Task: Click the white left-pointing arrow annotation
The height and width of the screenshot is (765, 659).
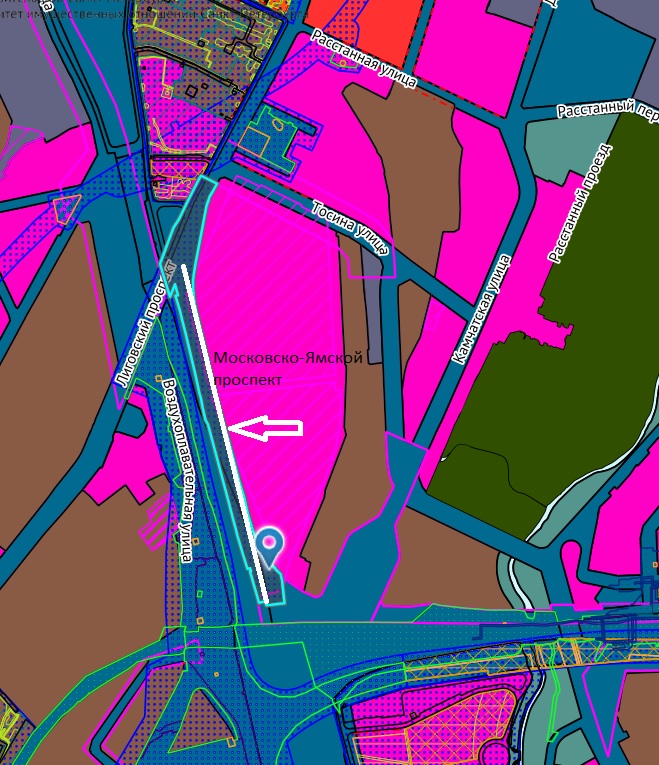Action: (x=265, y=428)
